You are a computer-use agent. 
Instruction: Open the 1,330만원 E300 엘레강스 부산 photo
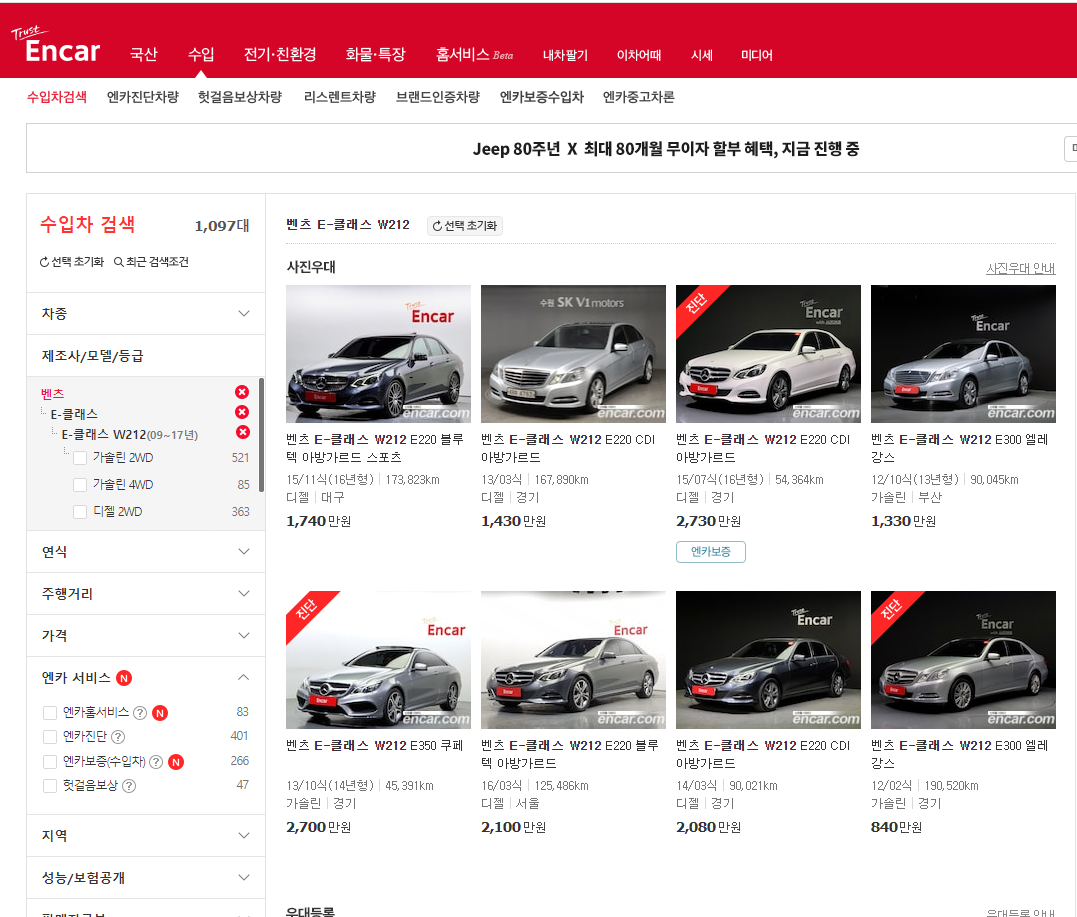[x=964, y=354]
